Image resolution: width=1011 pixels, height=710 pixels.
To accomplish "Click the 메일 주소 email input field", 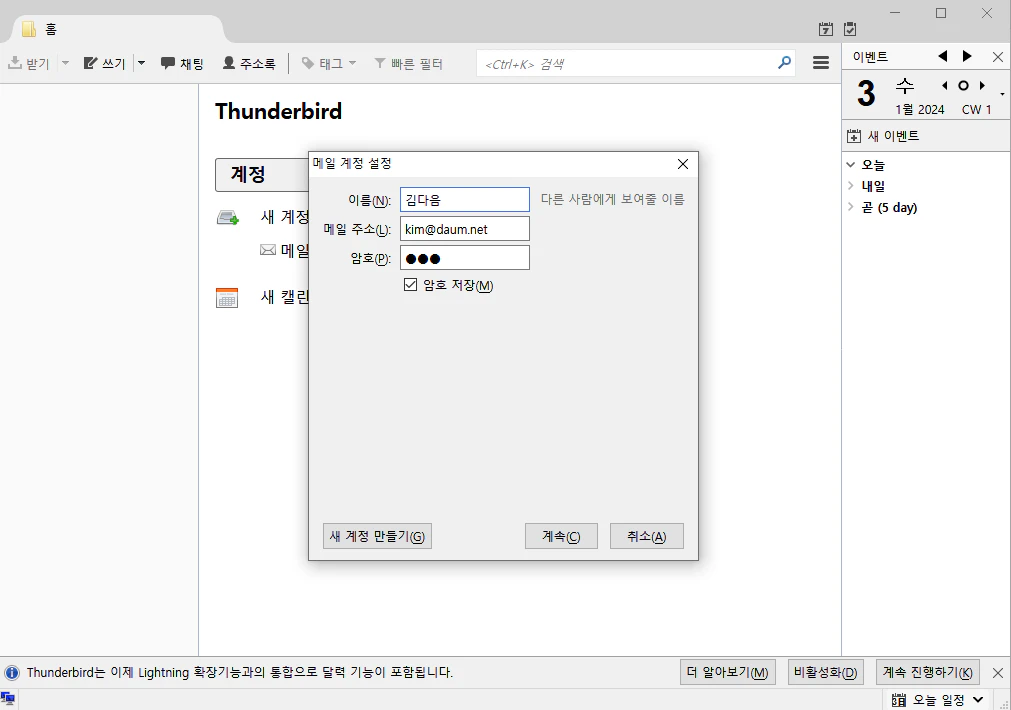I will (465, 229).
